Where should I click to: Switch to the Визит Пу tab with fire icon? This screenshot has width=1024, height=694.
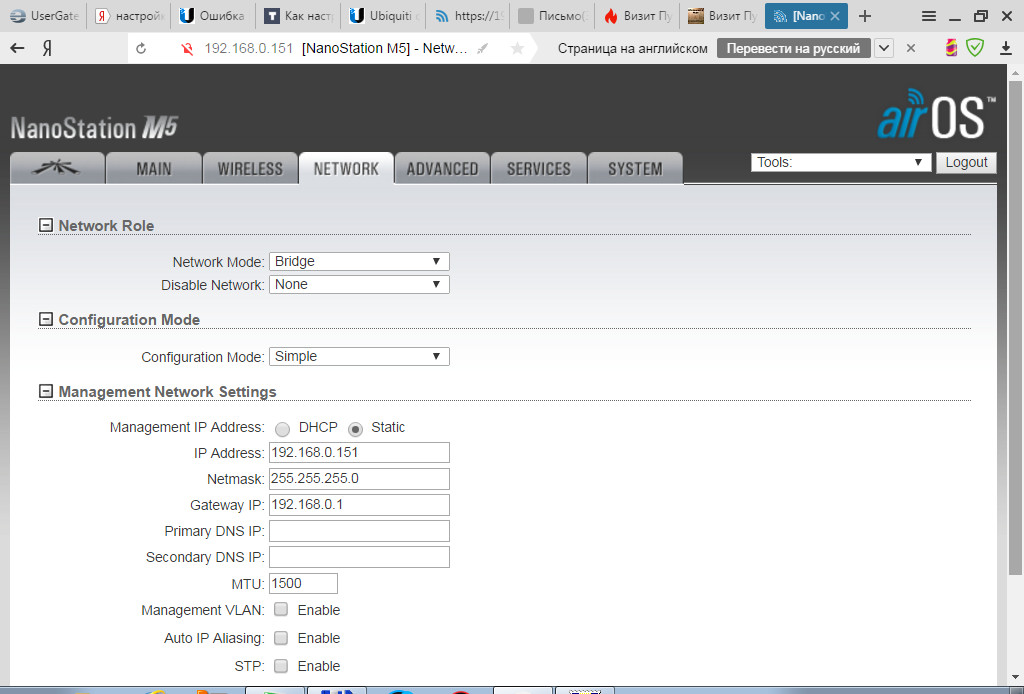[x=637, y=16]
